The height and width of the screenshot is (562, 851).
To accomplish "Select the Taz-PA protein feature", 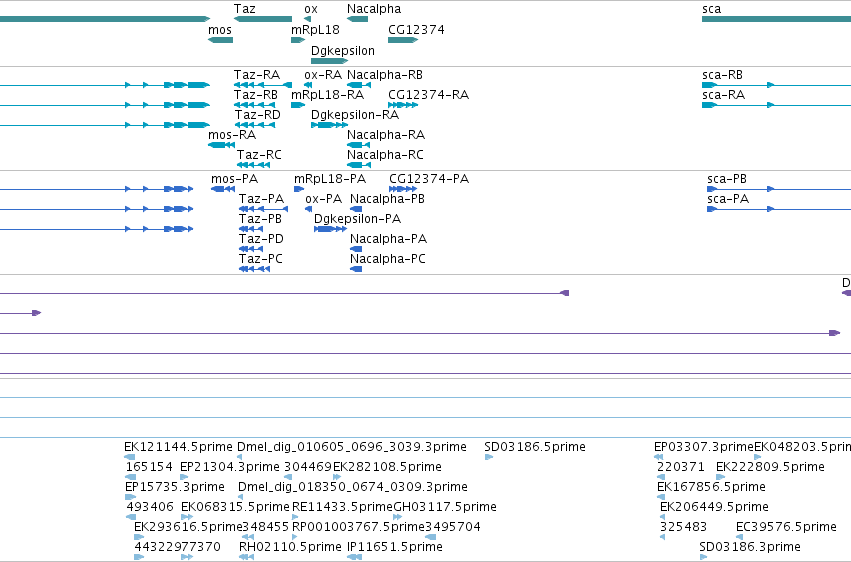I will click(263, 209).
